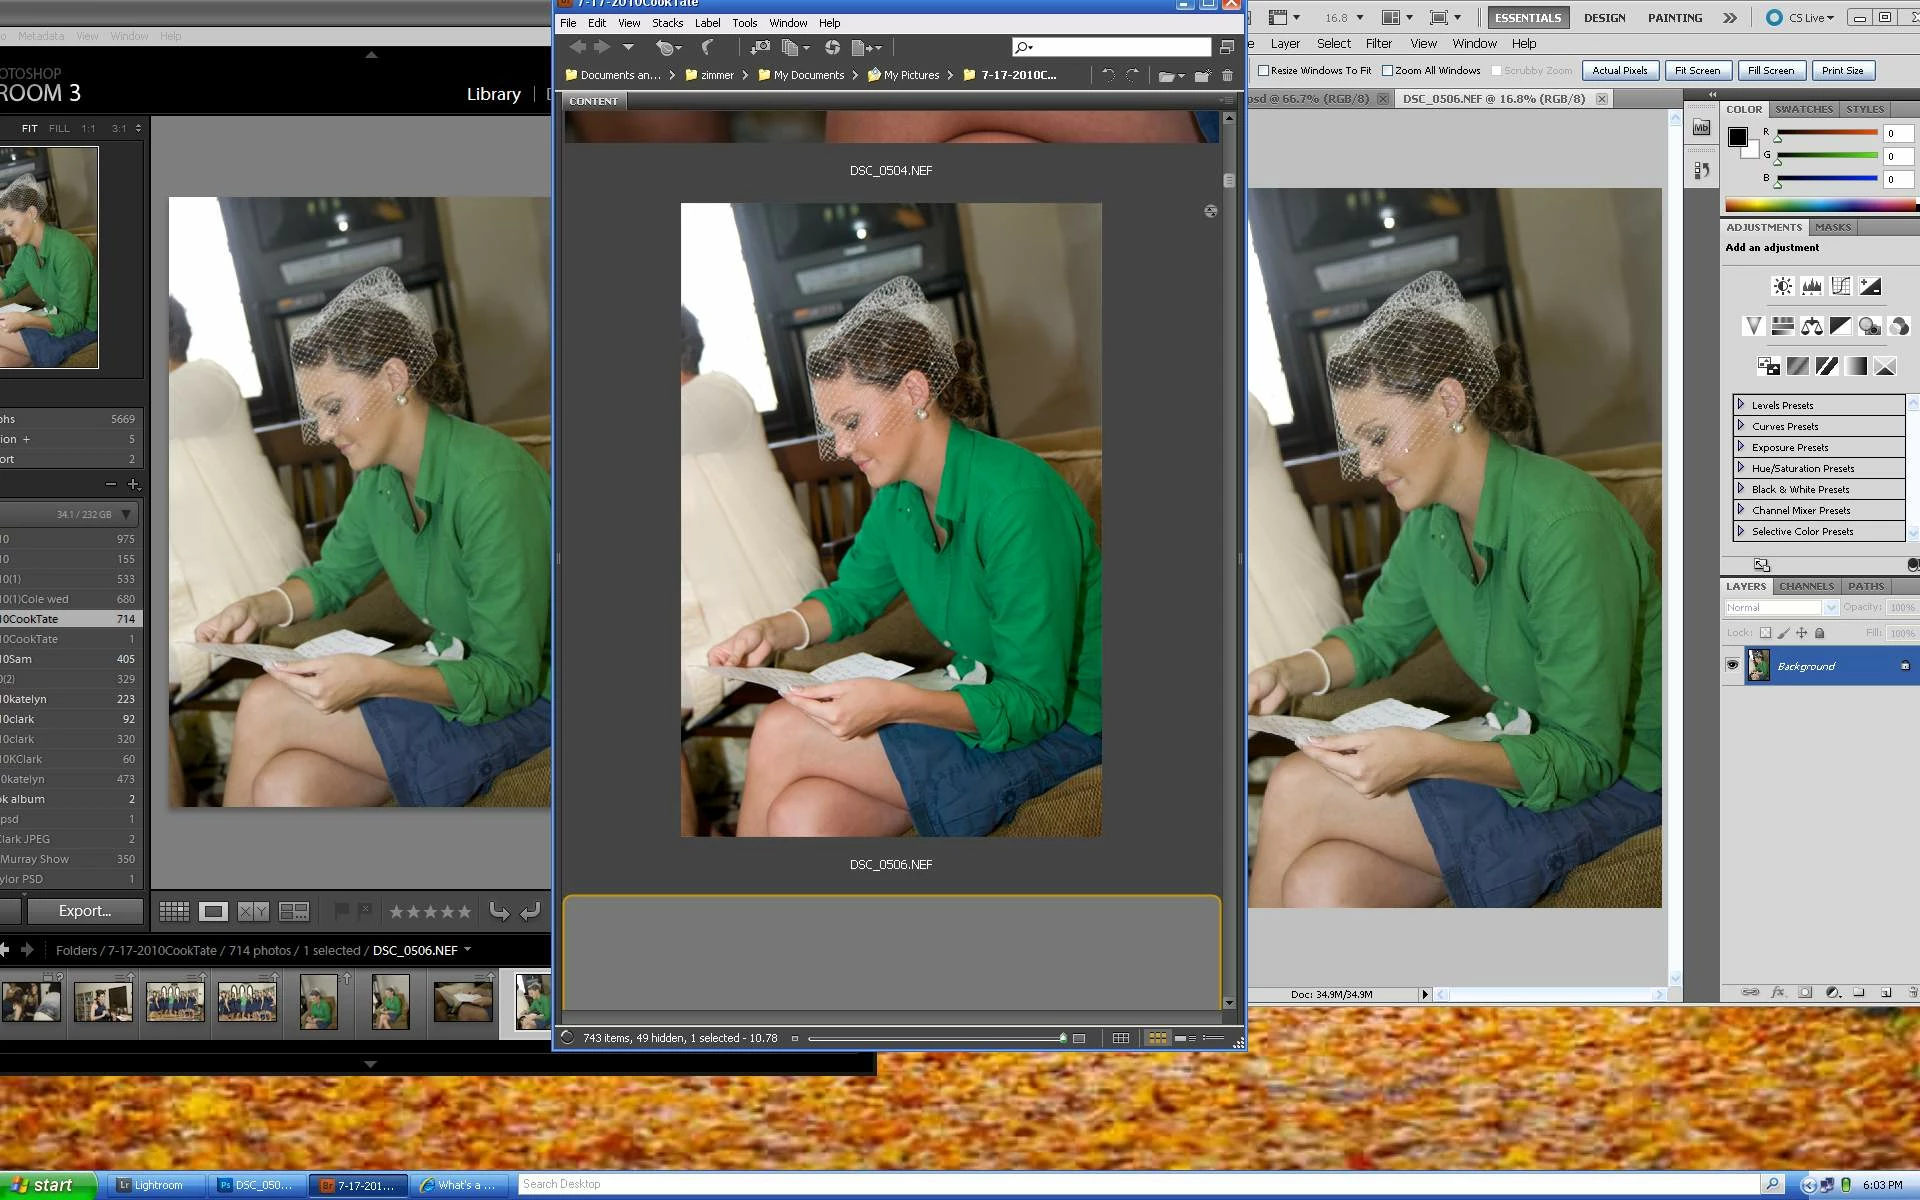Expand the Levels Presets list
Viewport: 1920px width, 1200px height.
coord(1741,405)
